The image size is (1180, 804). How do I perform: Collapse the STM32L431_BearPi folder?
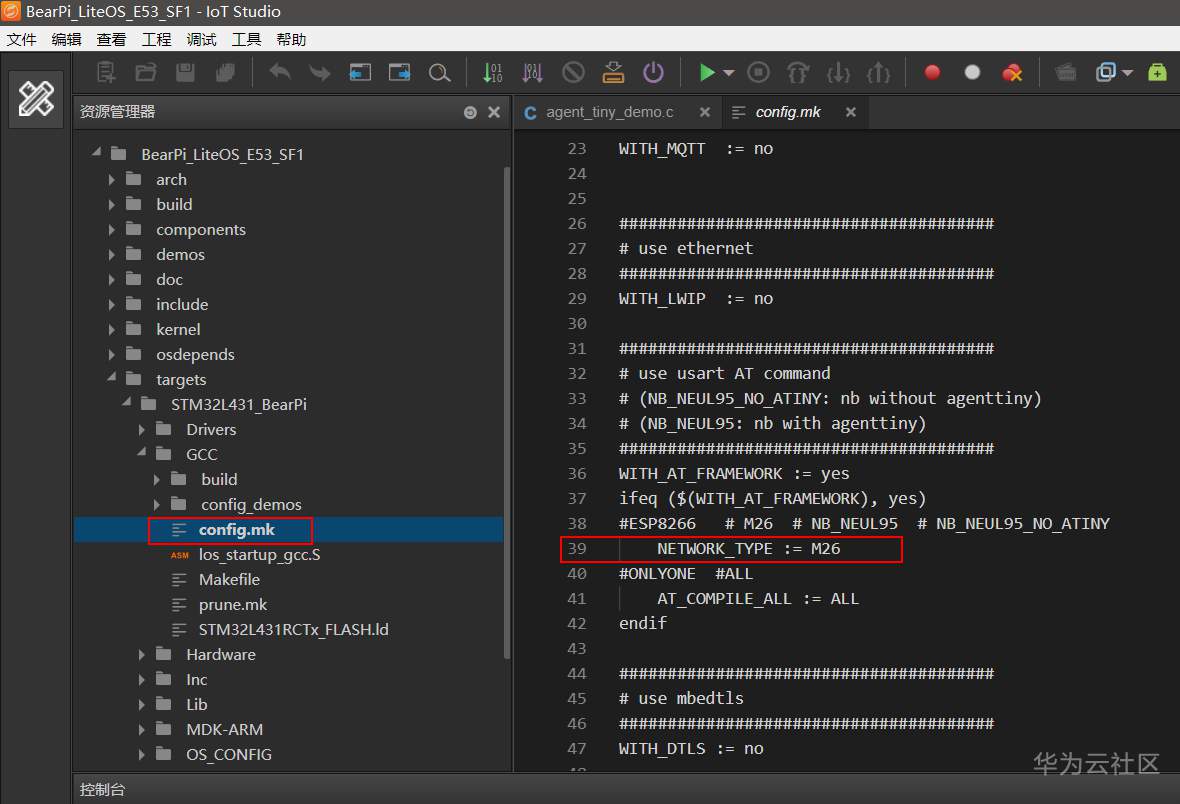coord(126,403)
